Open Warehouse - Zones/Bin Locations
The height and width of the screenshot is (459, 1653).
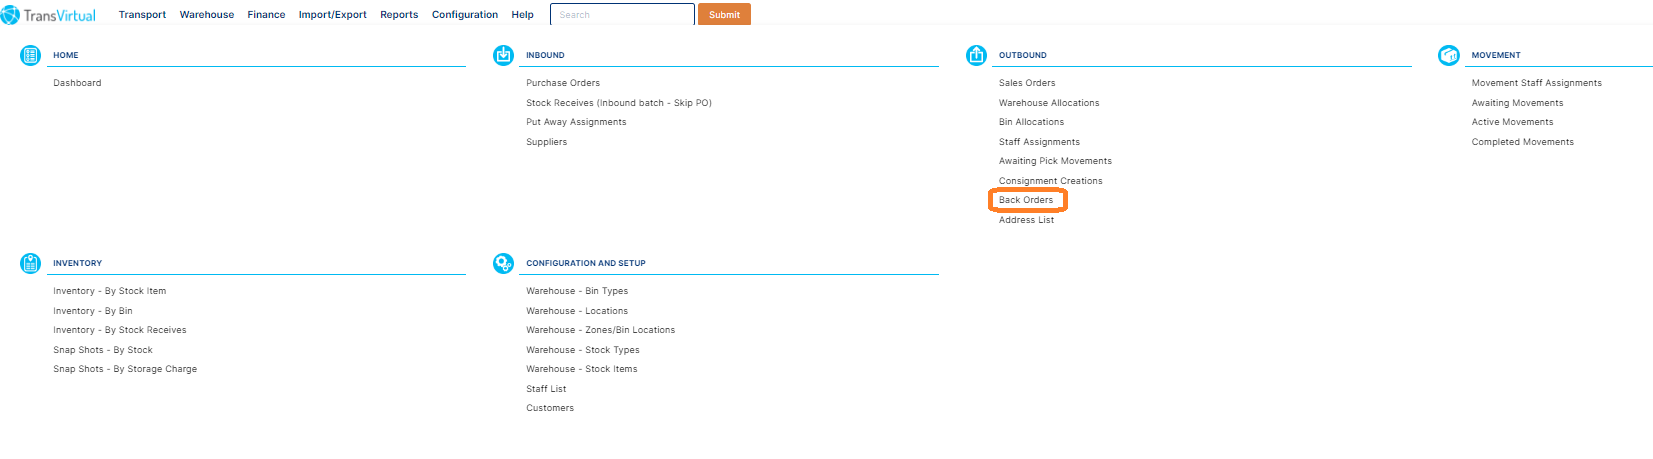601,330
